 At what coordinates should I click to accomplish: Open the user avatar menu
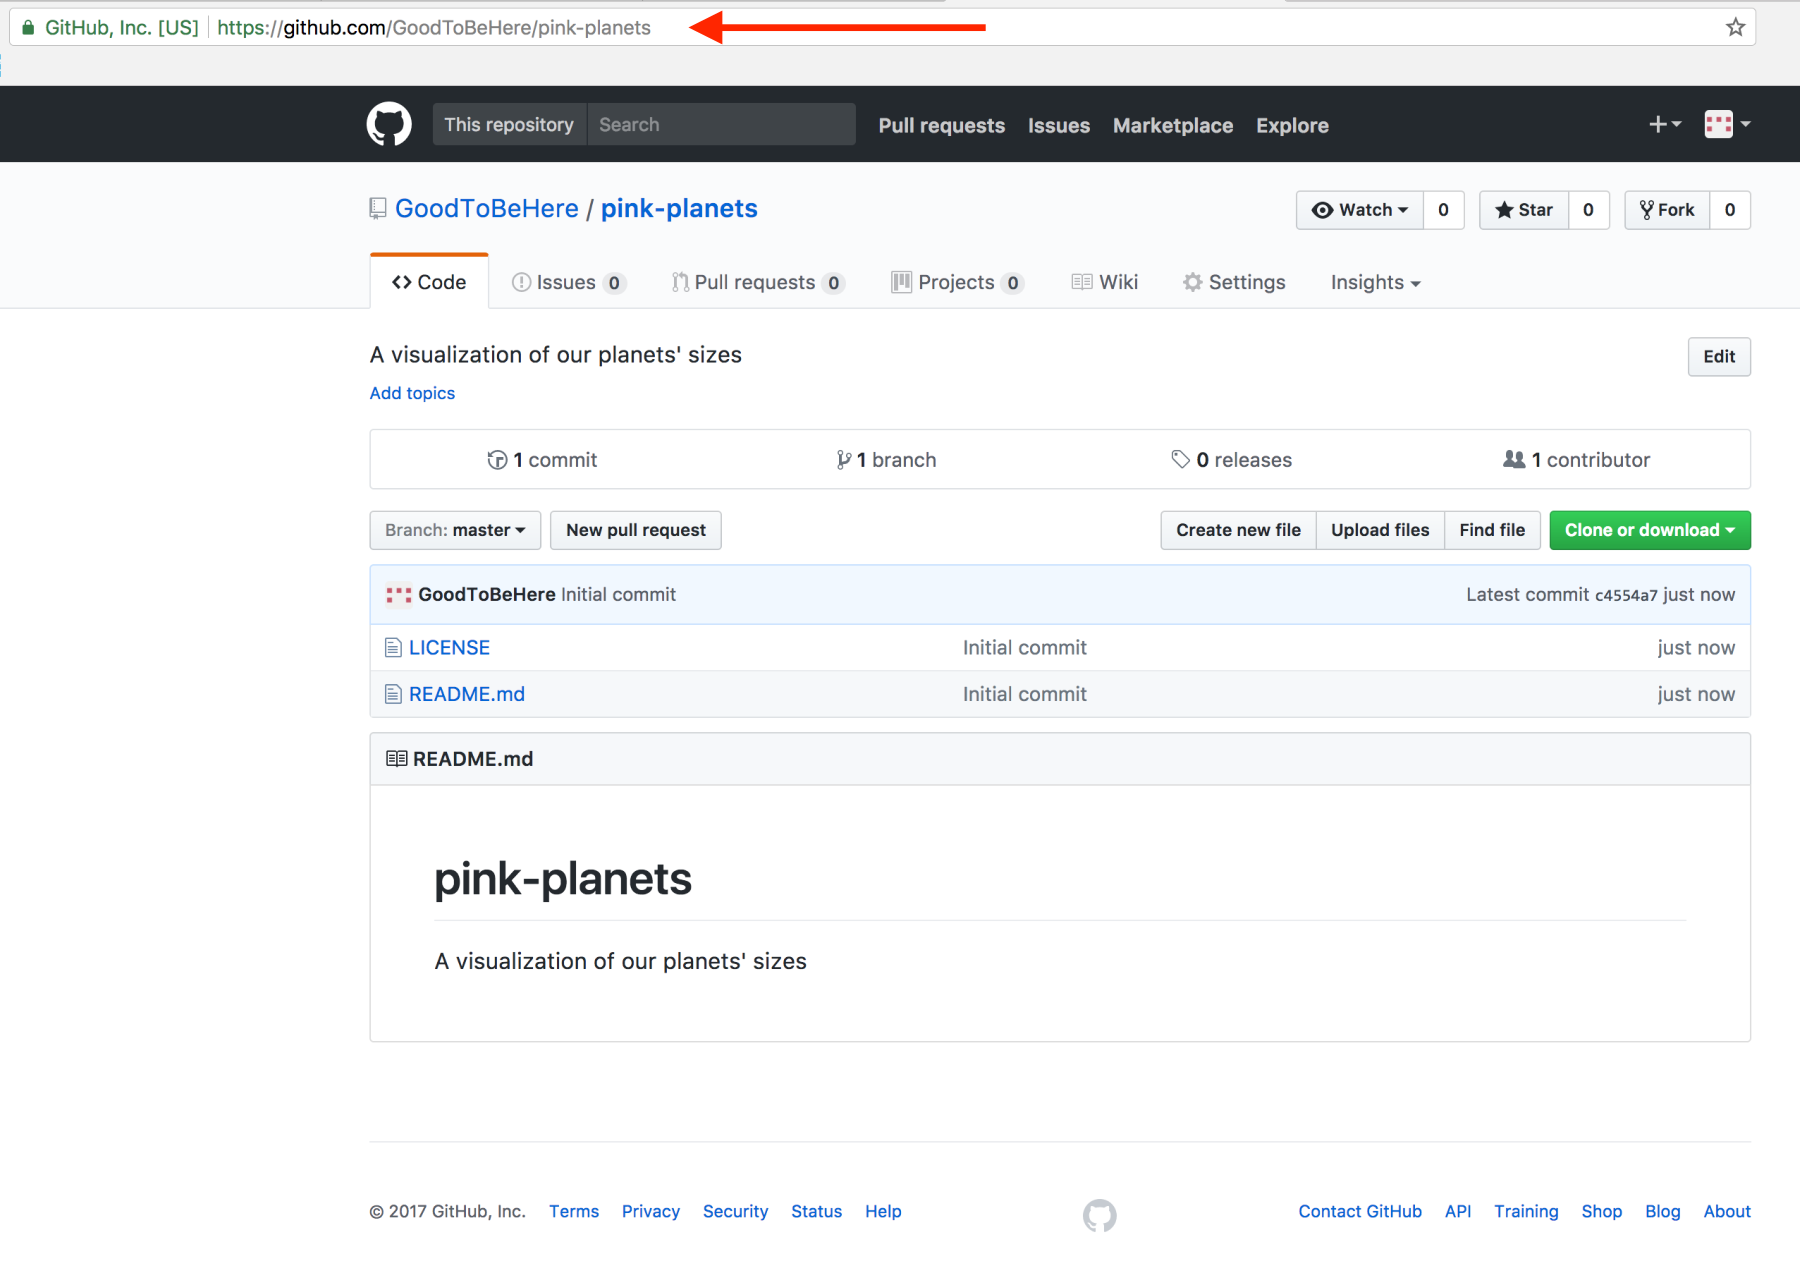click(1727, 124)
